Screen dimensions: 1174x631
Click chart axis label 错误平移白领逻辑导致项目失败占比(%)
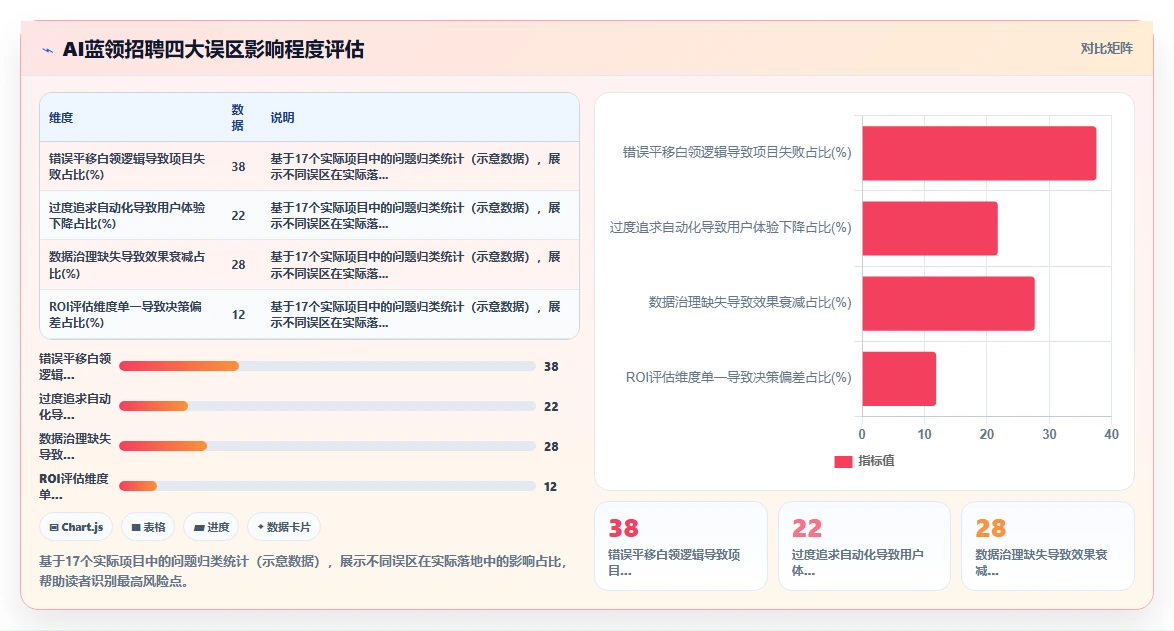737,153
